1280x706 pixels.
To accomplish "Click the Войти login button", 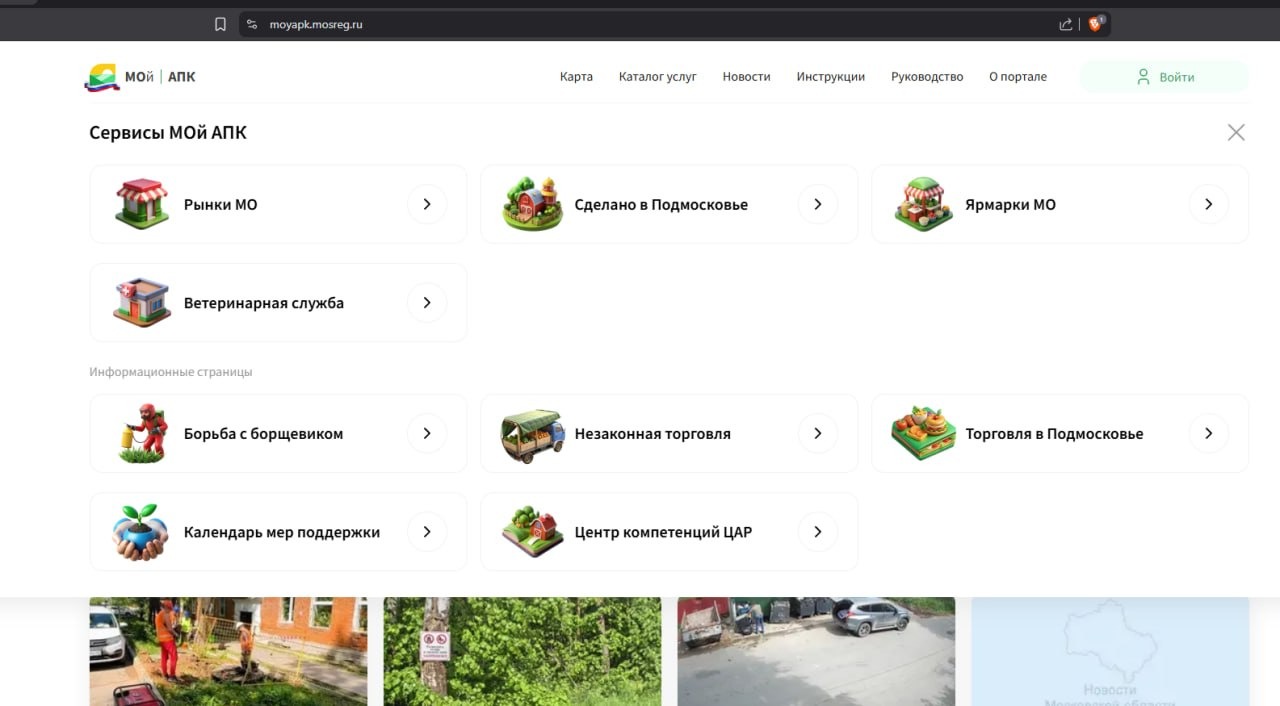I will click(1164, 77).
